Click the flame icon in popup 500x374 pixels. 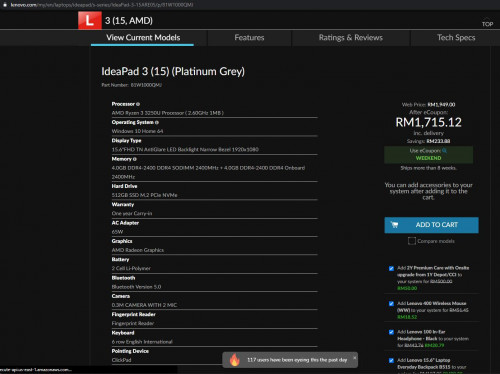click(x=235, y=360)
